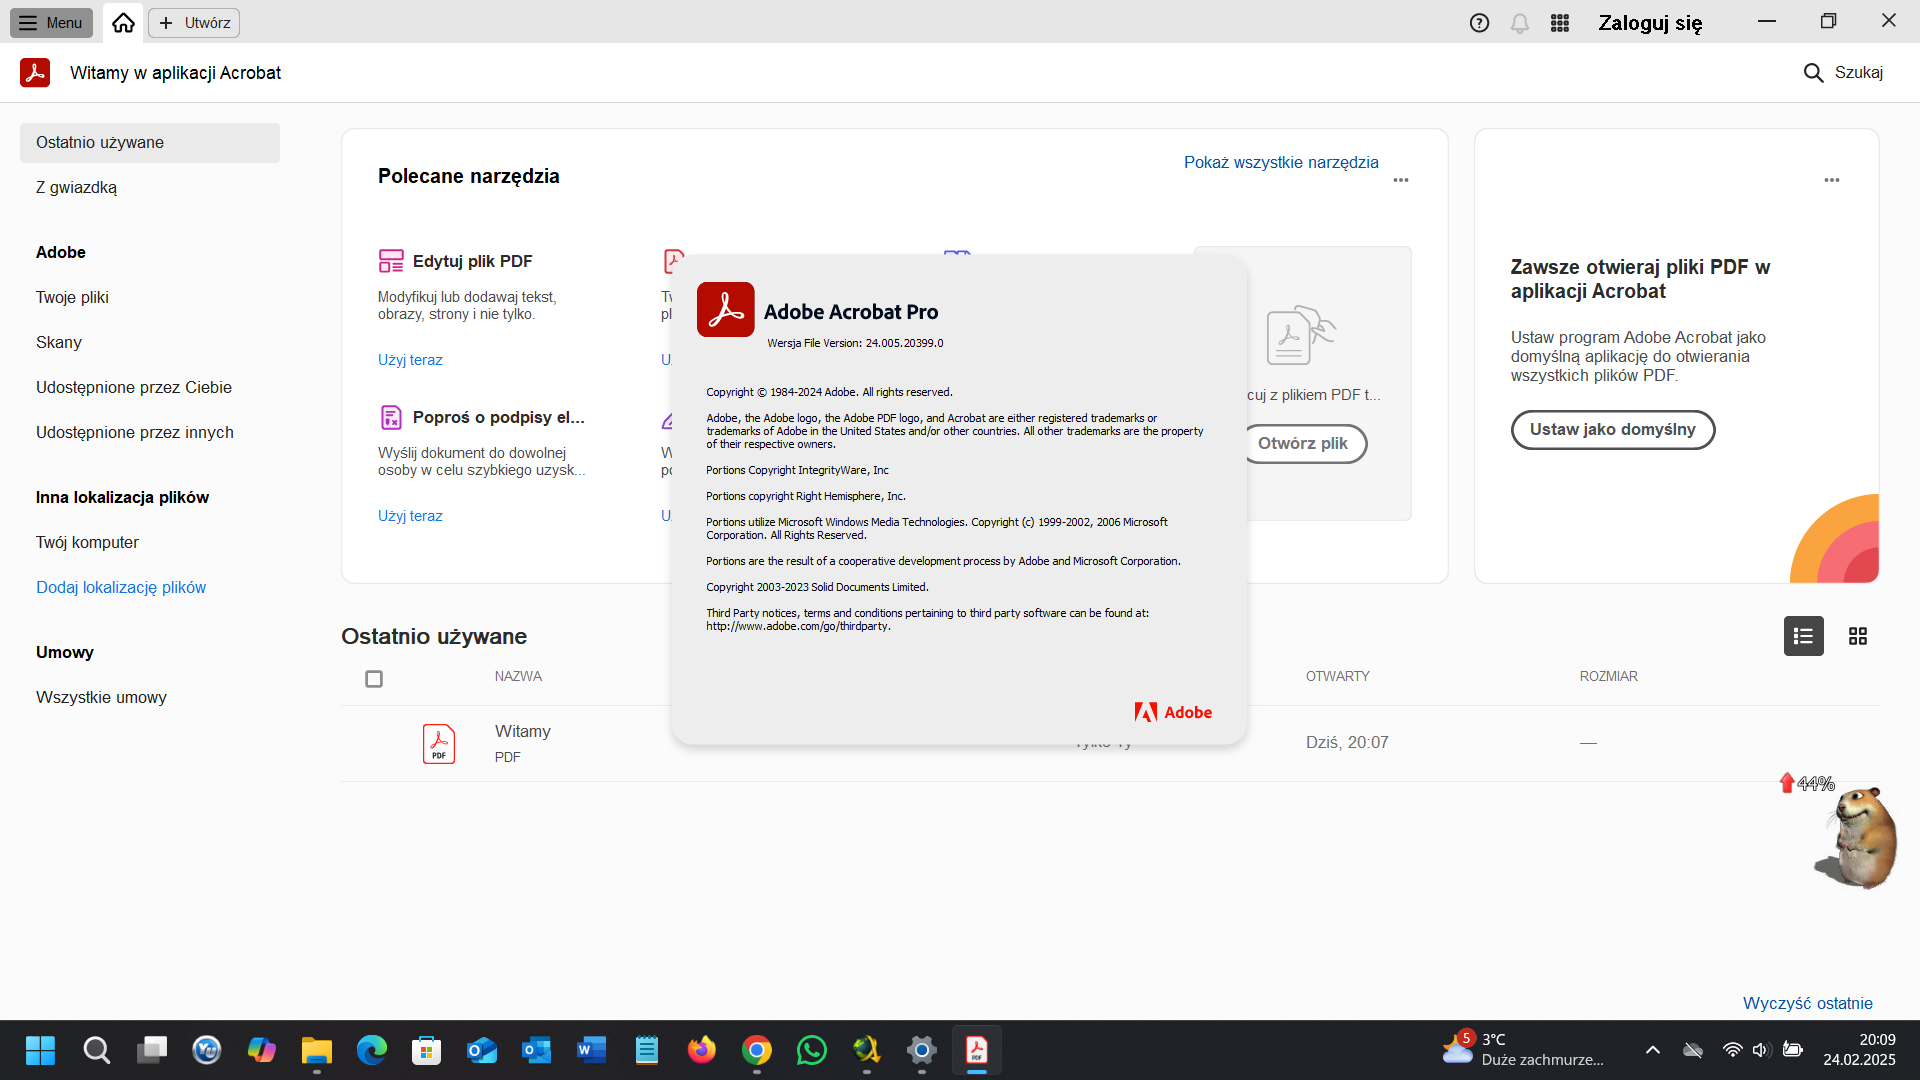Click Acrobat icon on the taskbar

coord(977,1051)
